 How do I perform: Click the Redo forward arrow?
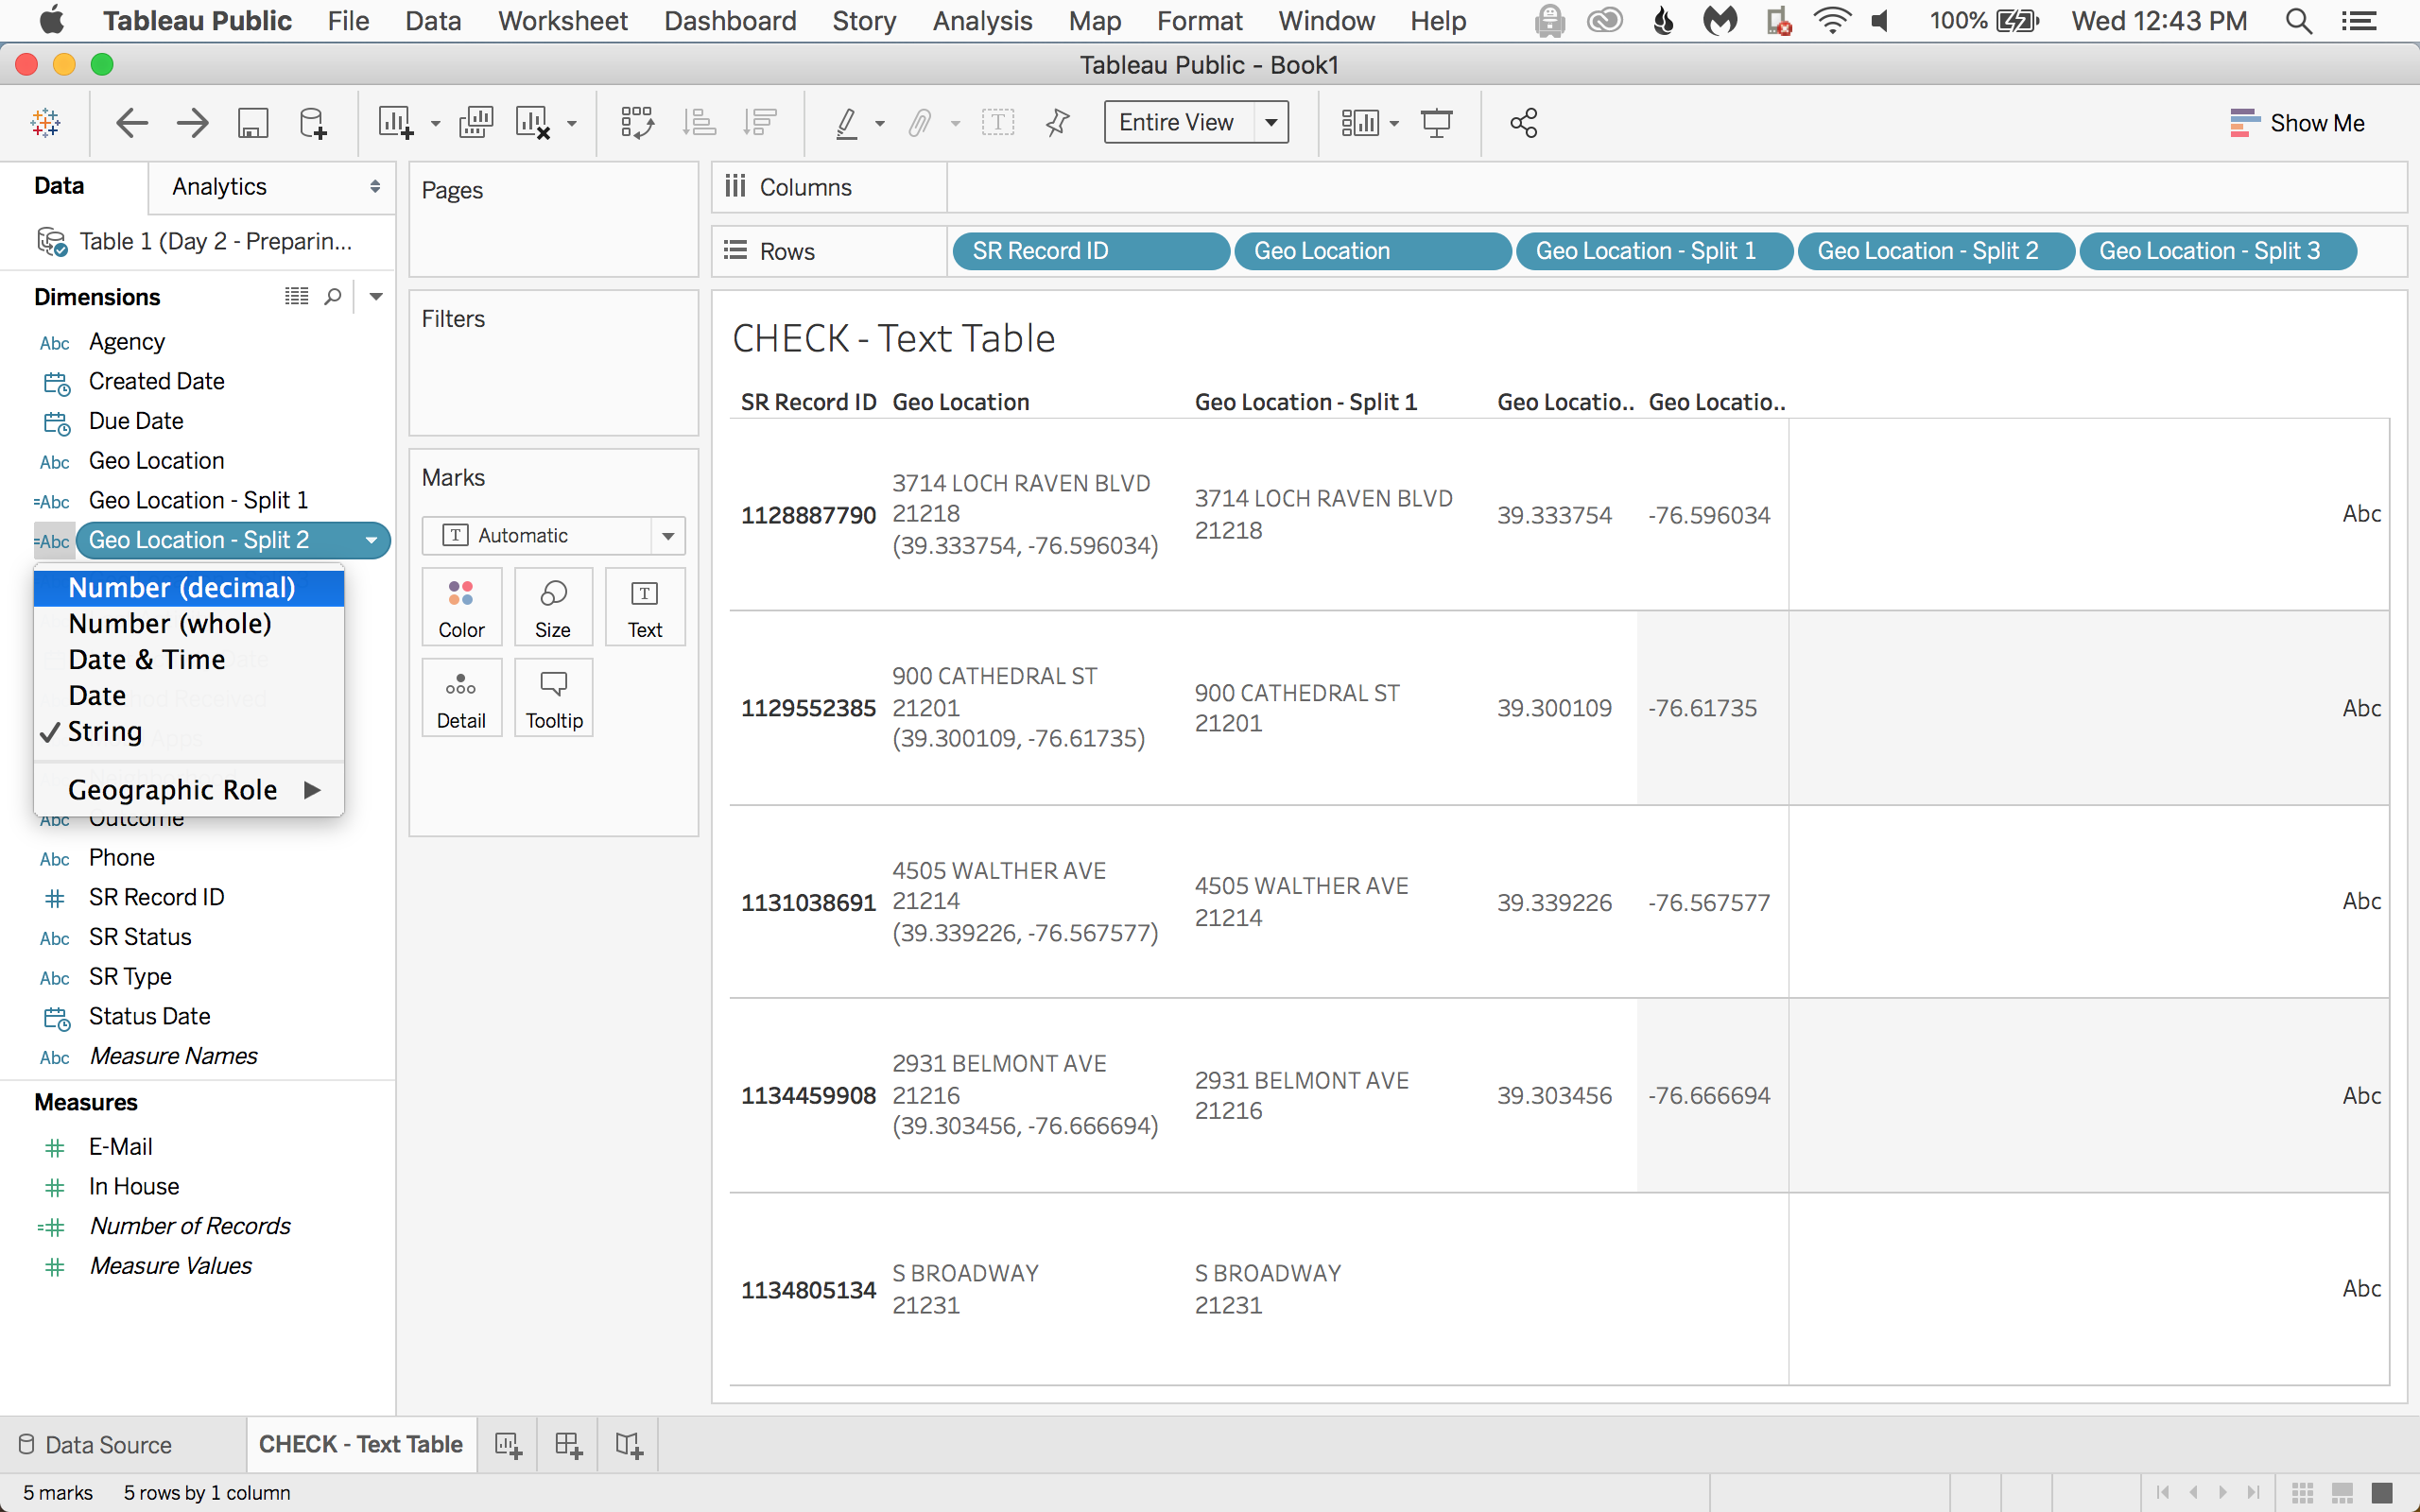tap(192, 123)
